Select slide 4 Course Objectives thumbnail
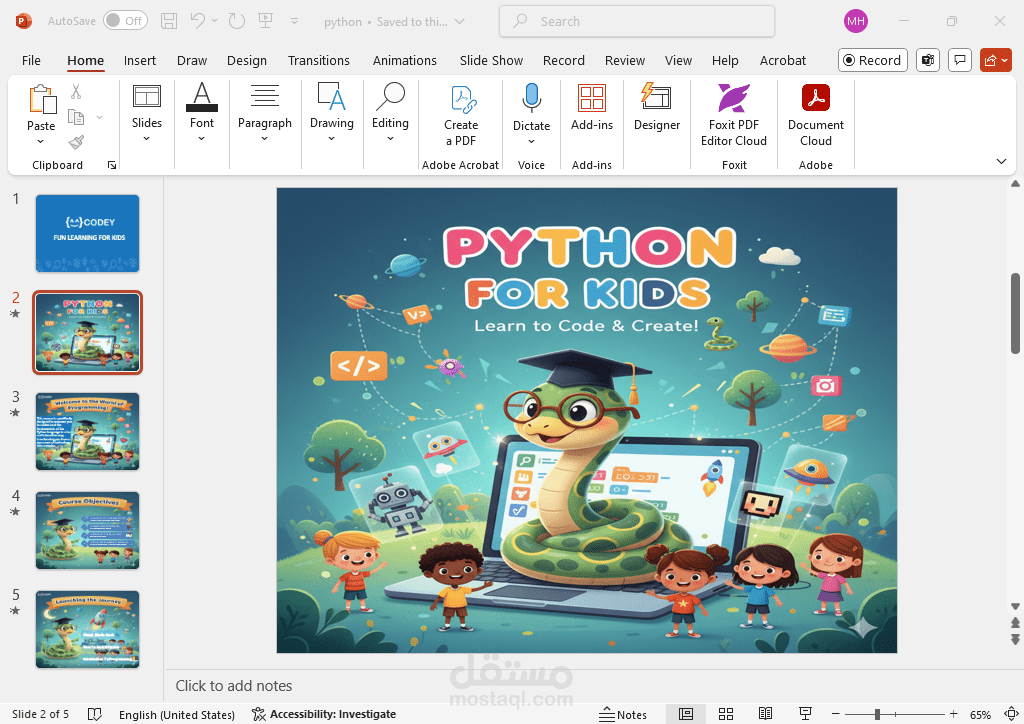The image size is (1024, 724). pos(88,530)
